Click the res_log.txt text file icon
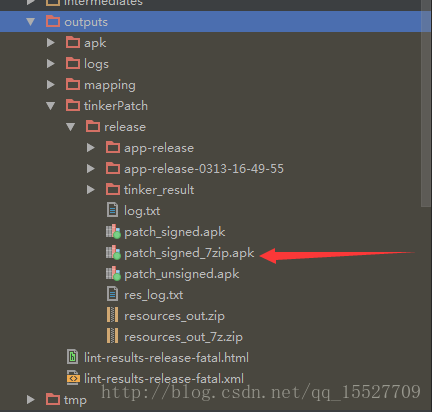The height and width of the screenshot is (412, 432). [x=113, y=294]
